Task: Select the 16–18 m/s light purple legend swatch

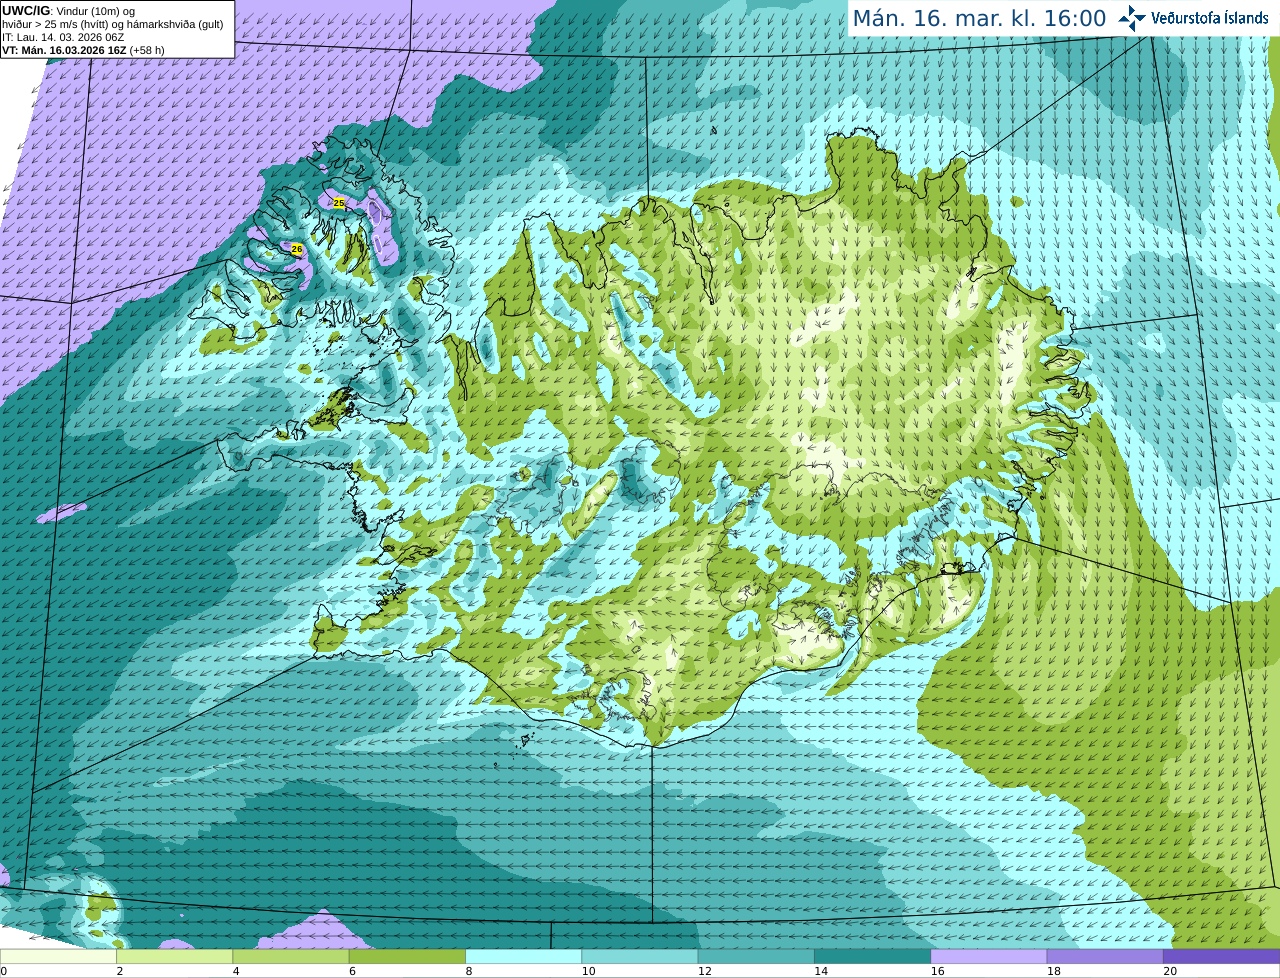Action: point(988,956)
